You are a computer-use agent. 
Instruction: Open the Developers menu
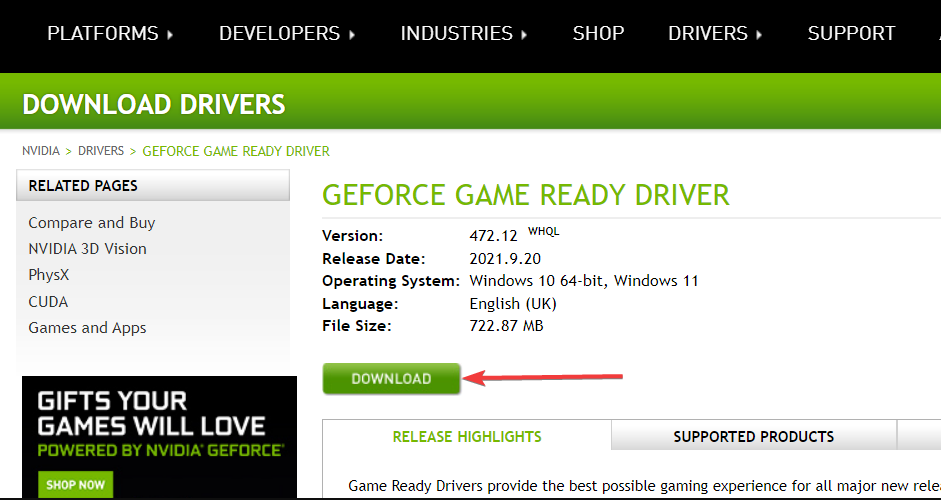(x=280, y=34)
